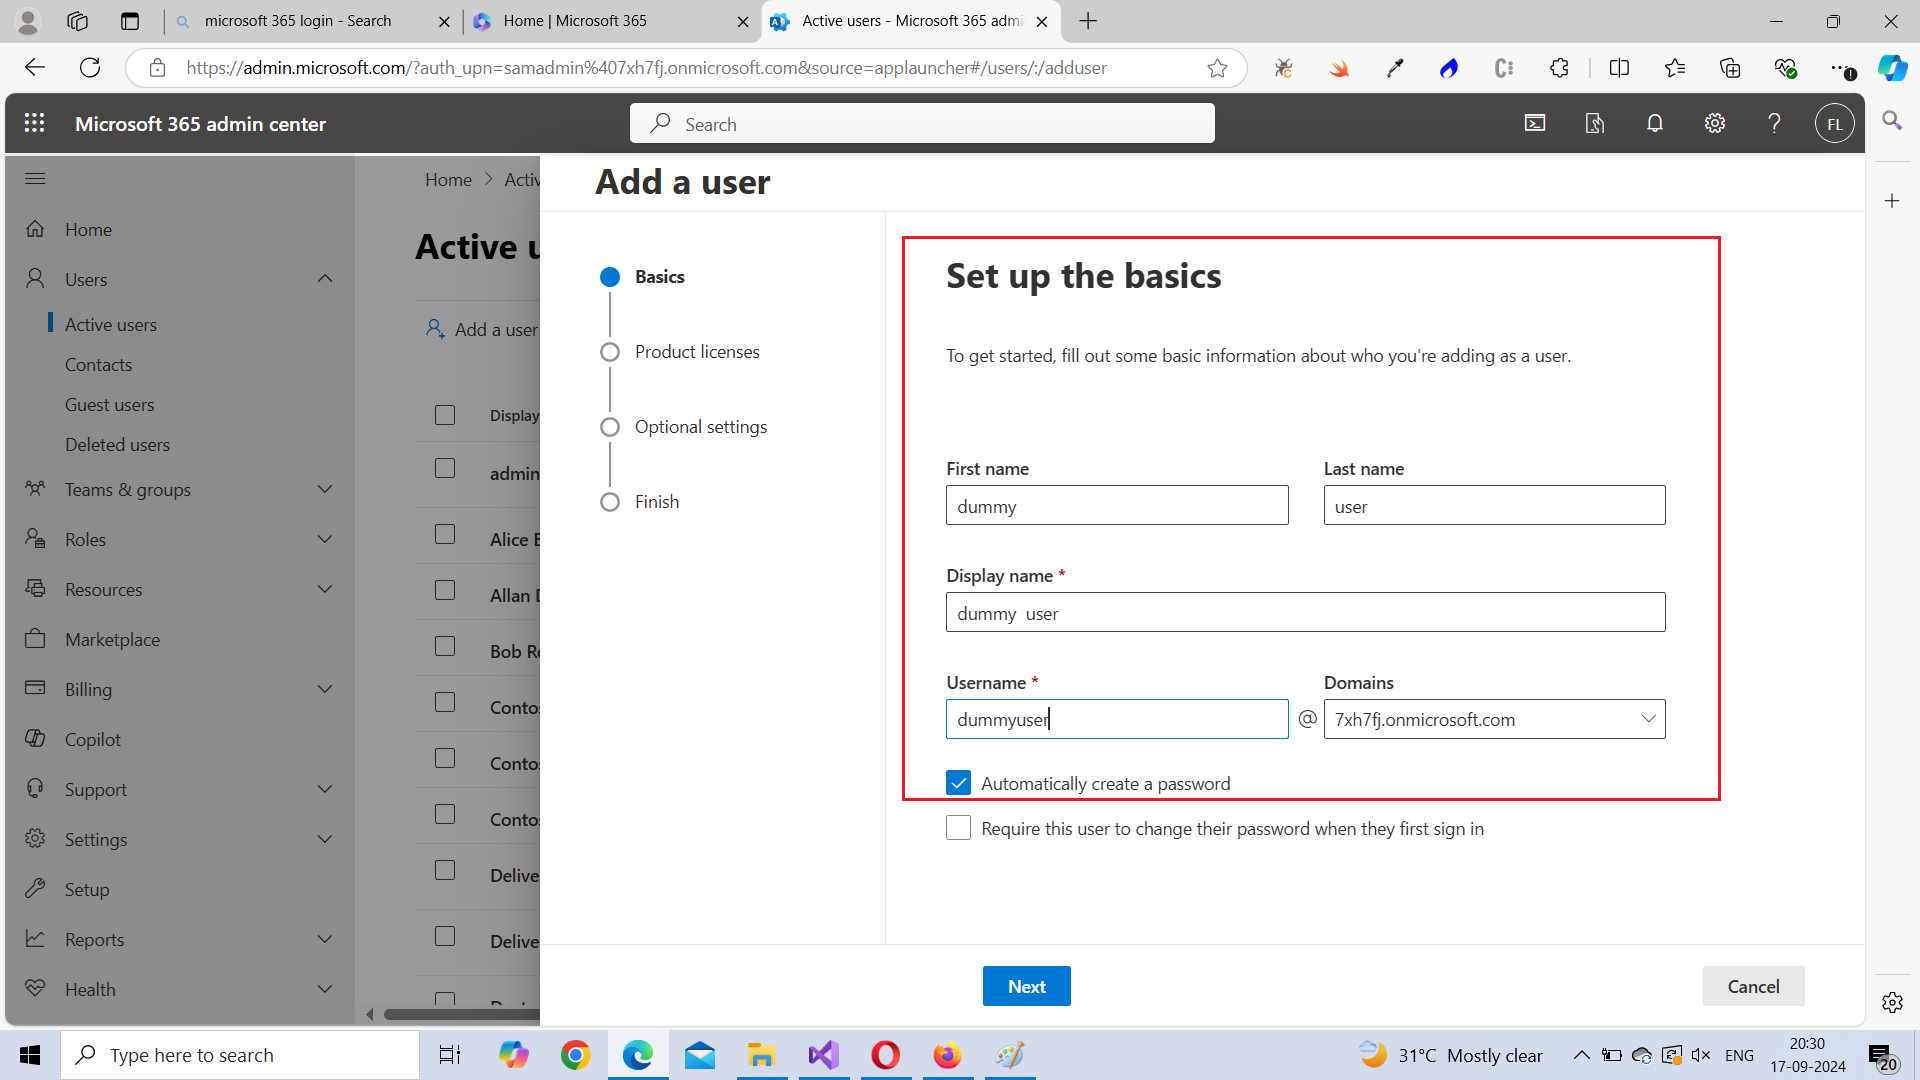Open browser Collections icon

click(x=1730, y=68)
